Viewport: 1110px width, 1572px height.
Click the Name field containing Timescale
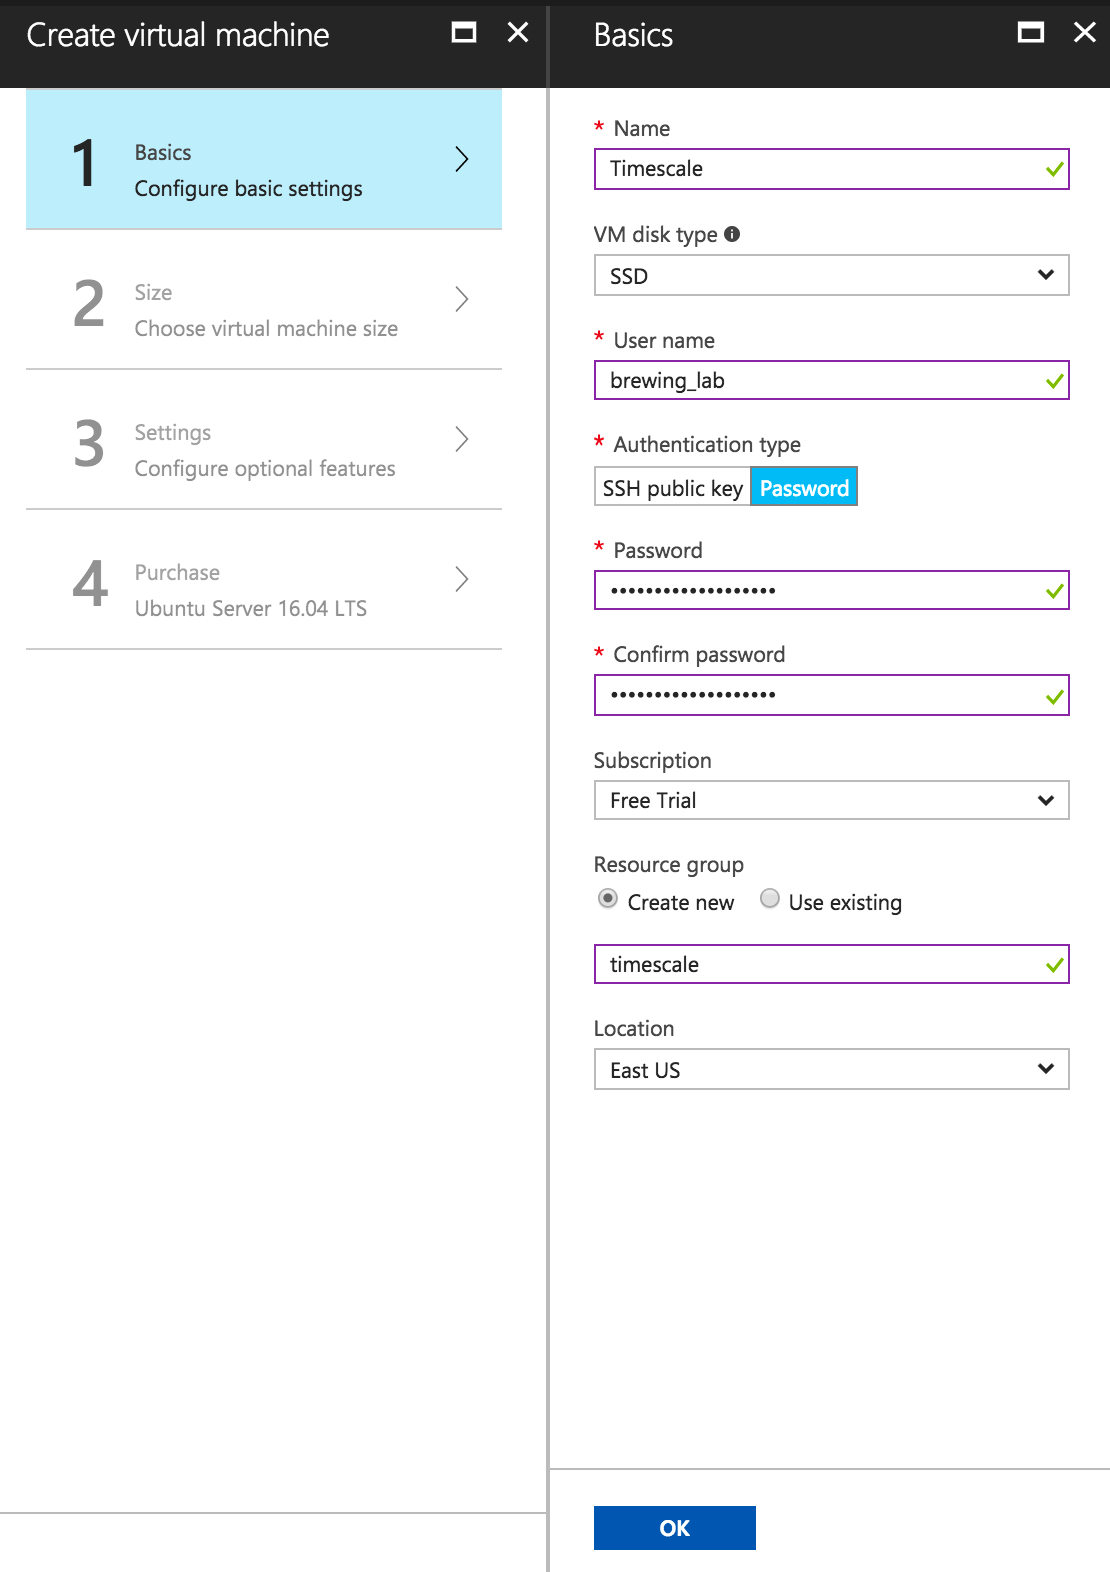820,169
